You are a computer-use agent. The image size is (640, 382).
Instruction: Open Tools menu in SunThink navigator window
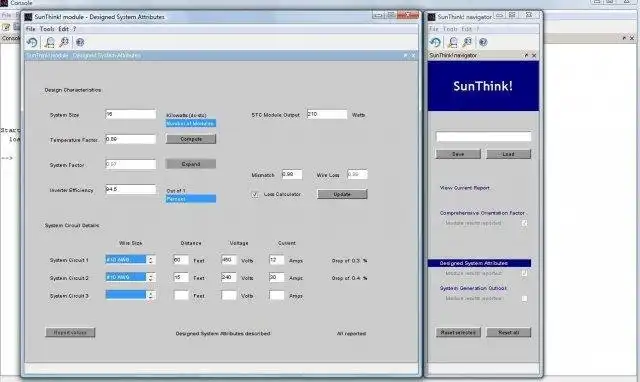point(450,29)
